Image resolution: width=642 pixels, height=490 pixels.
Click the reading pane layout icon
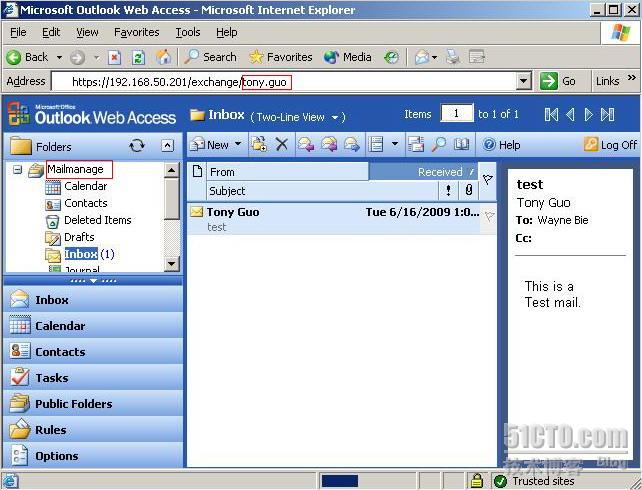(376, 144)
